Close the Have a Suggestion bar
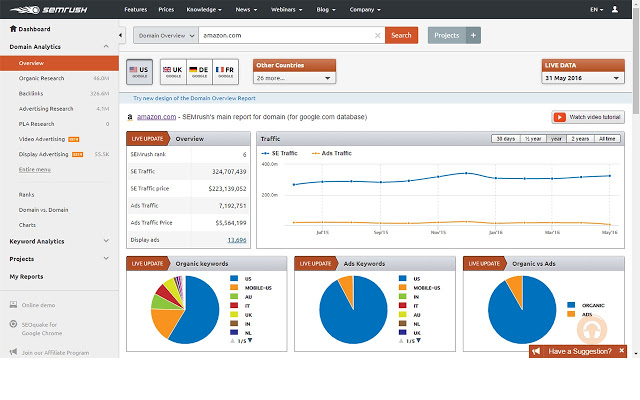 (x=621, y=351)
